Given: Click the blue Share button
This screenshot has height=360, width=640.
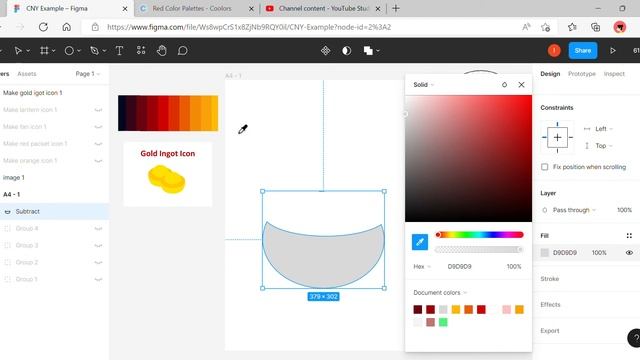Looking at the screenshot, I should click(582, 51).
